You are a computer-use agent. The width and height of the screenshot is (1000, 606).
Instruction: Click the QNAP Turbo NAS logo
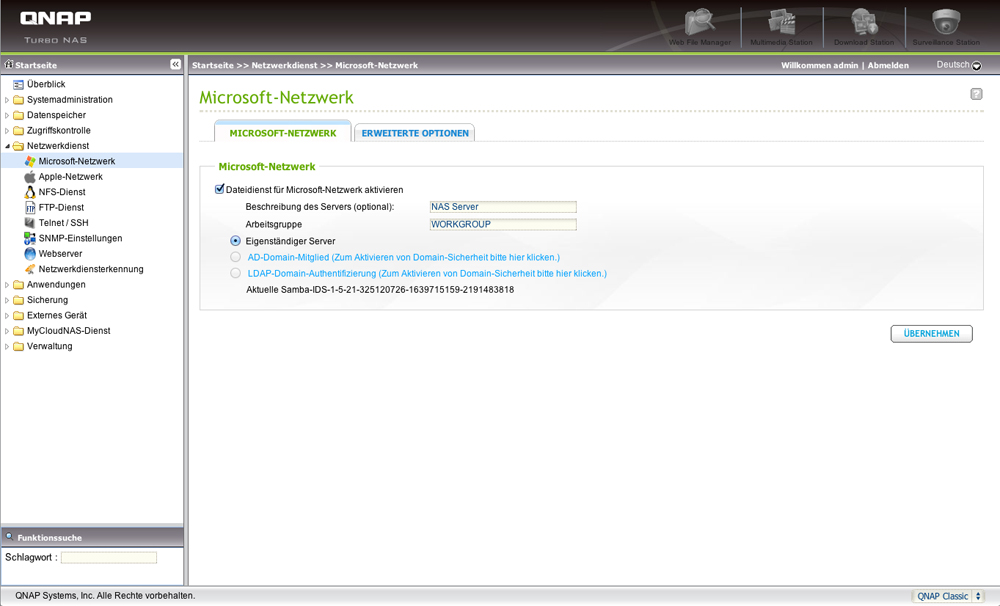point(55,27)
